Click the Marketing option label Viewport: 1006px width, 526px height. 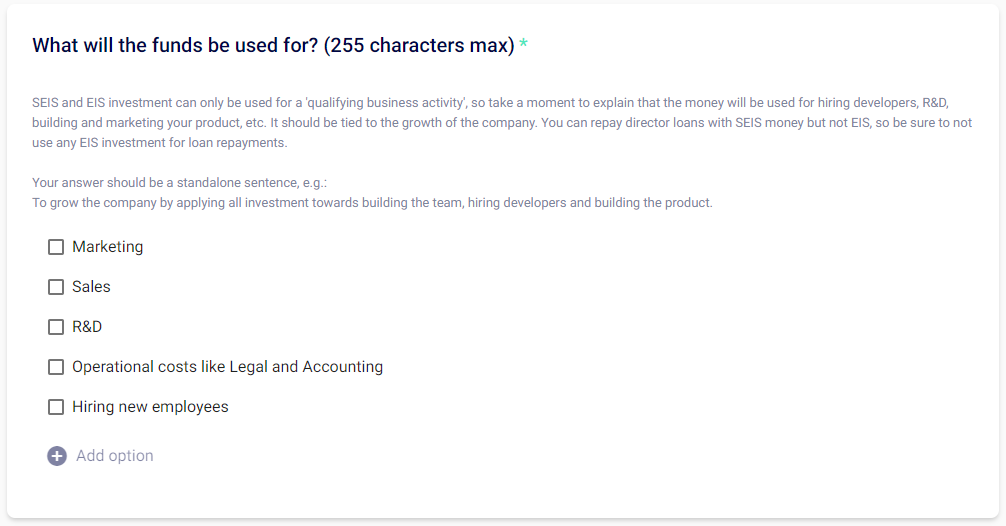pos(107,247)
